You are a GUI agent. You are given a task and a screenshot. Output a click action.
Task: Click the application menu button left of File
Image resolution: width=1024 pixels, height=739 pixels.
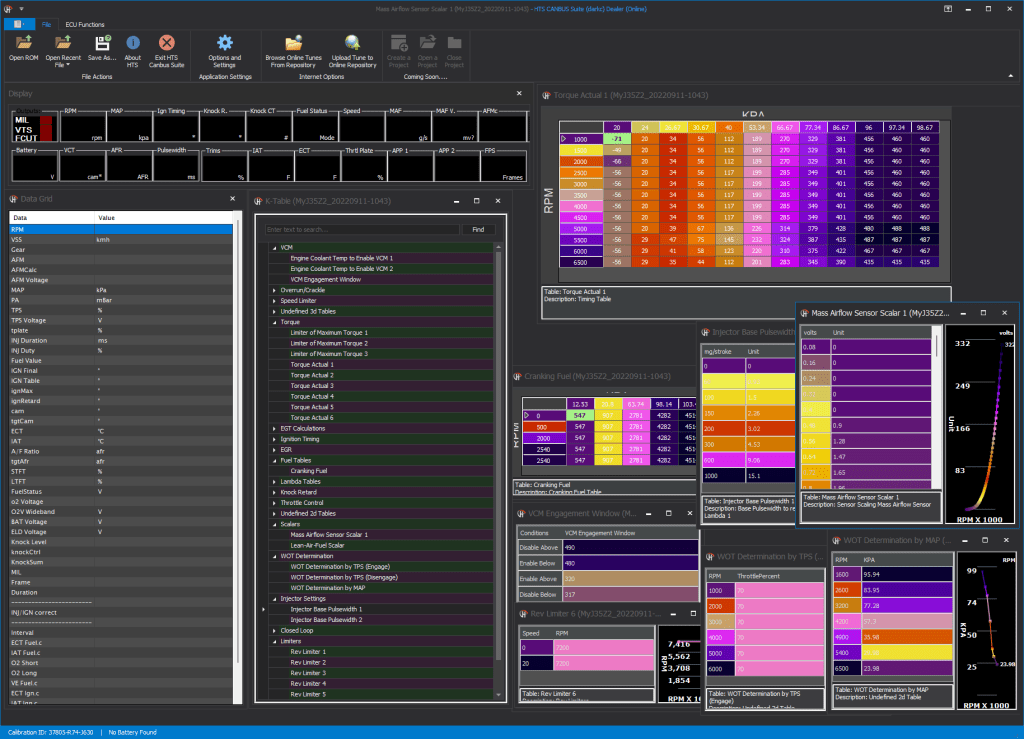point(18,22)
